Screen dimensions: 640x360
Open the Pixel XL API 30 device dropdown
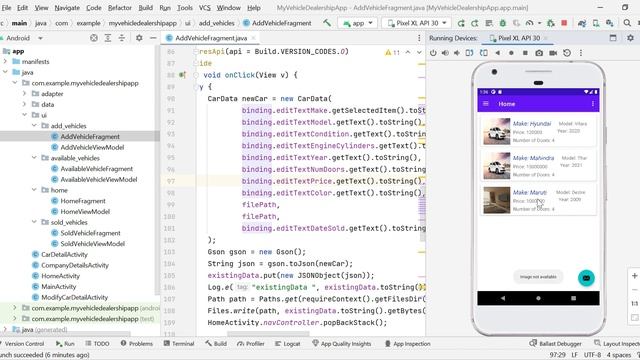point(416,23)
